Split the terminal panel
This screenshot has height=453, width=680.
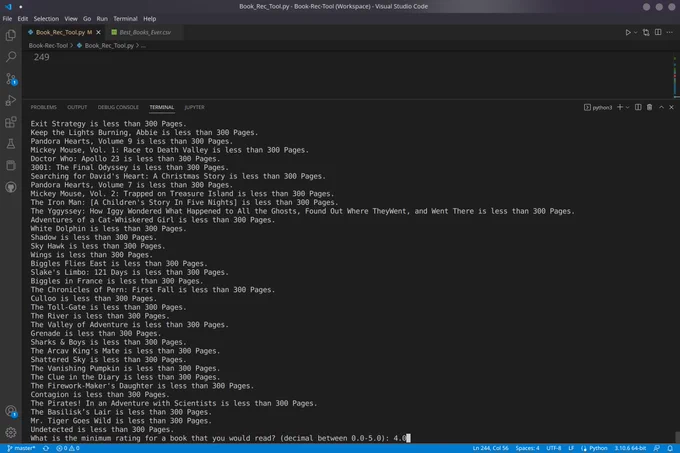tap(638, 107)
